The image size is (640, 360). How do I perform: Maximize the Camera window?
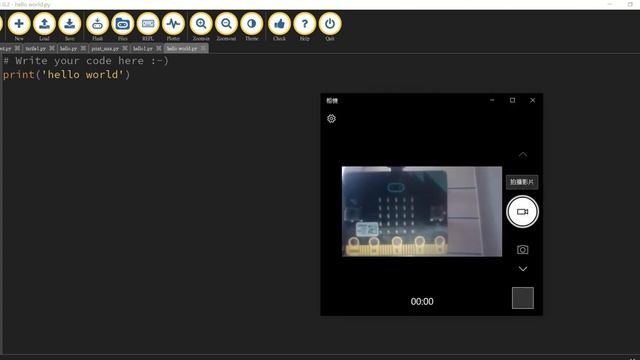513,100
